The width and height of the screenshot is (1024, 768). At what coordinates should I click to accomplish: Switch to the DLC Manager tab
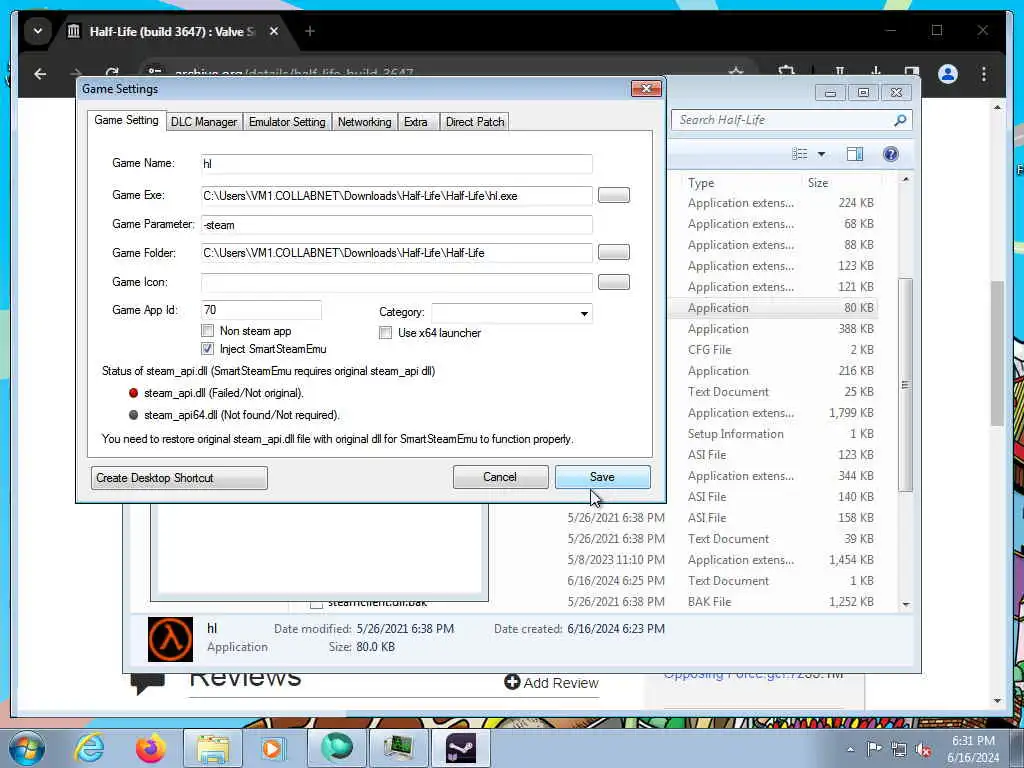pyautogui.click(x=204, y=122)
